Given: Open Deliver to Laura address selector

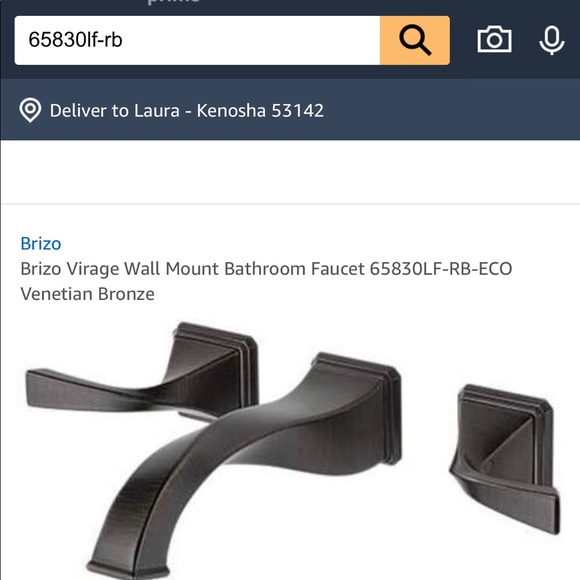Looking at the screenshot, I should coord(187,111).
